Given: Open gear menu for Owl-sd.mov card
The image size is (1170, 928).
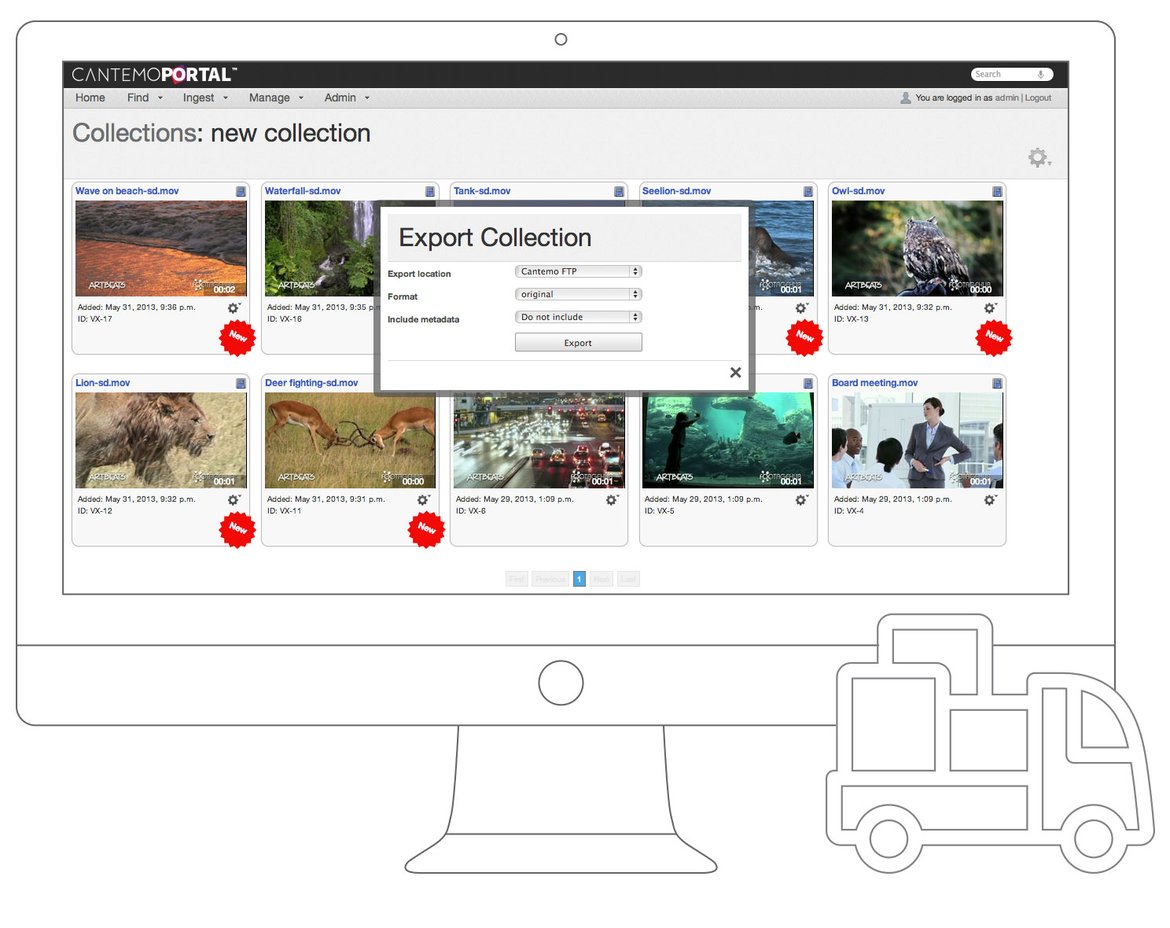Looking at the screenshot, I should click(989, 308).
